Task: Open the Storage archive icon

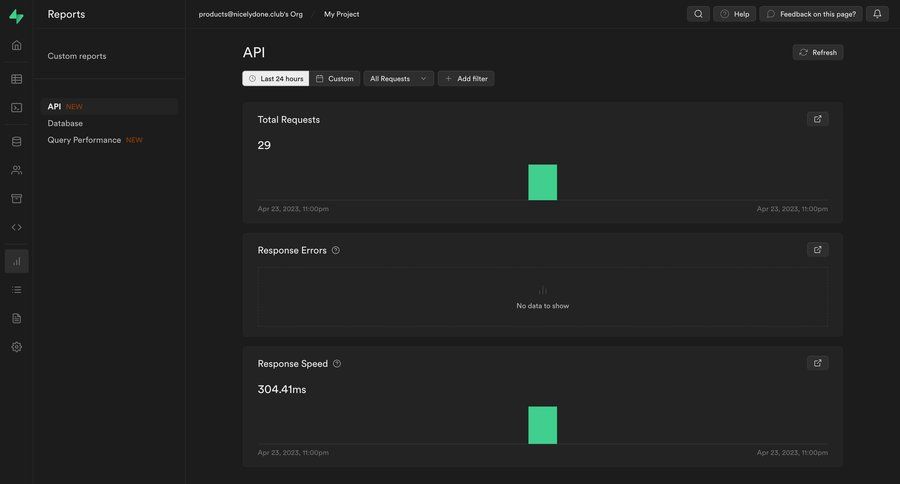Action: click(x=17, y=199)
